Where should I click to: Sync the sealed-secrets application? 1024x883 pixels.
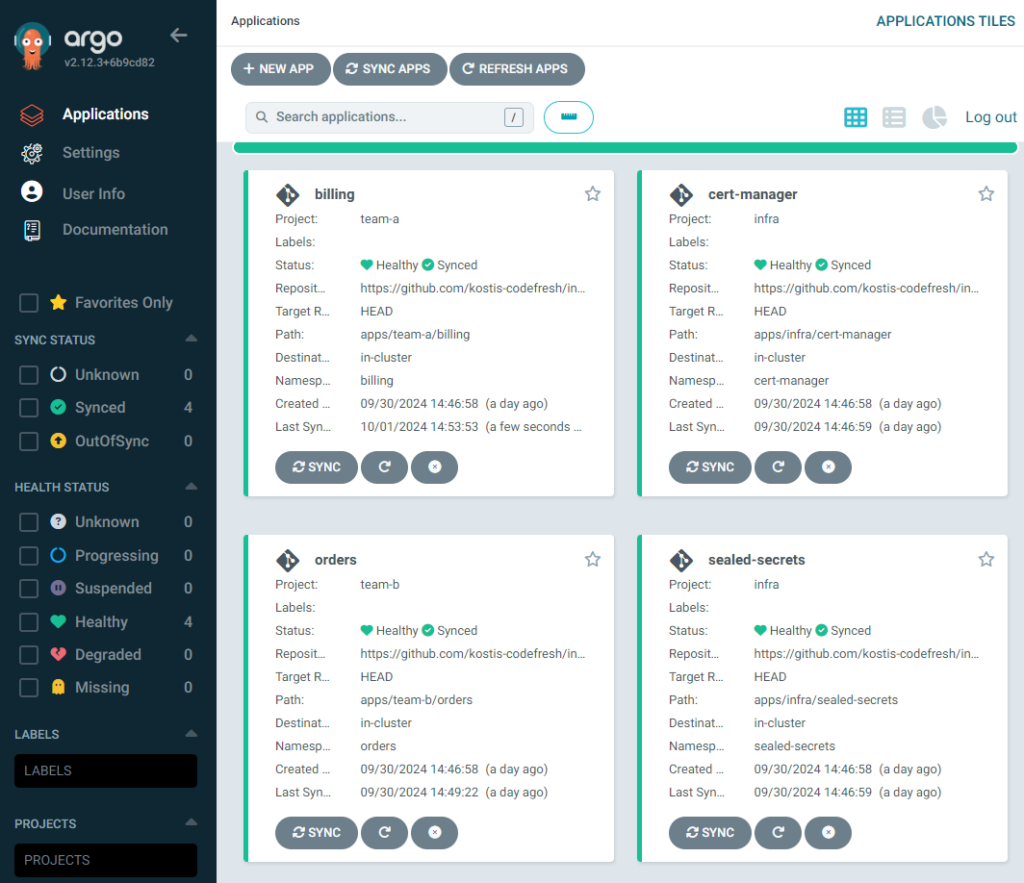pos(710,833)
